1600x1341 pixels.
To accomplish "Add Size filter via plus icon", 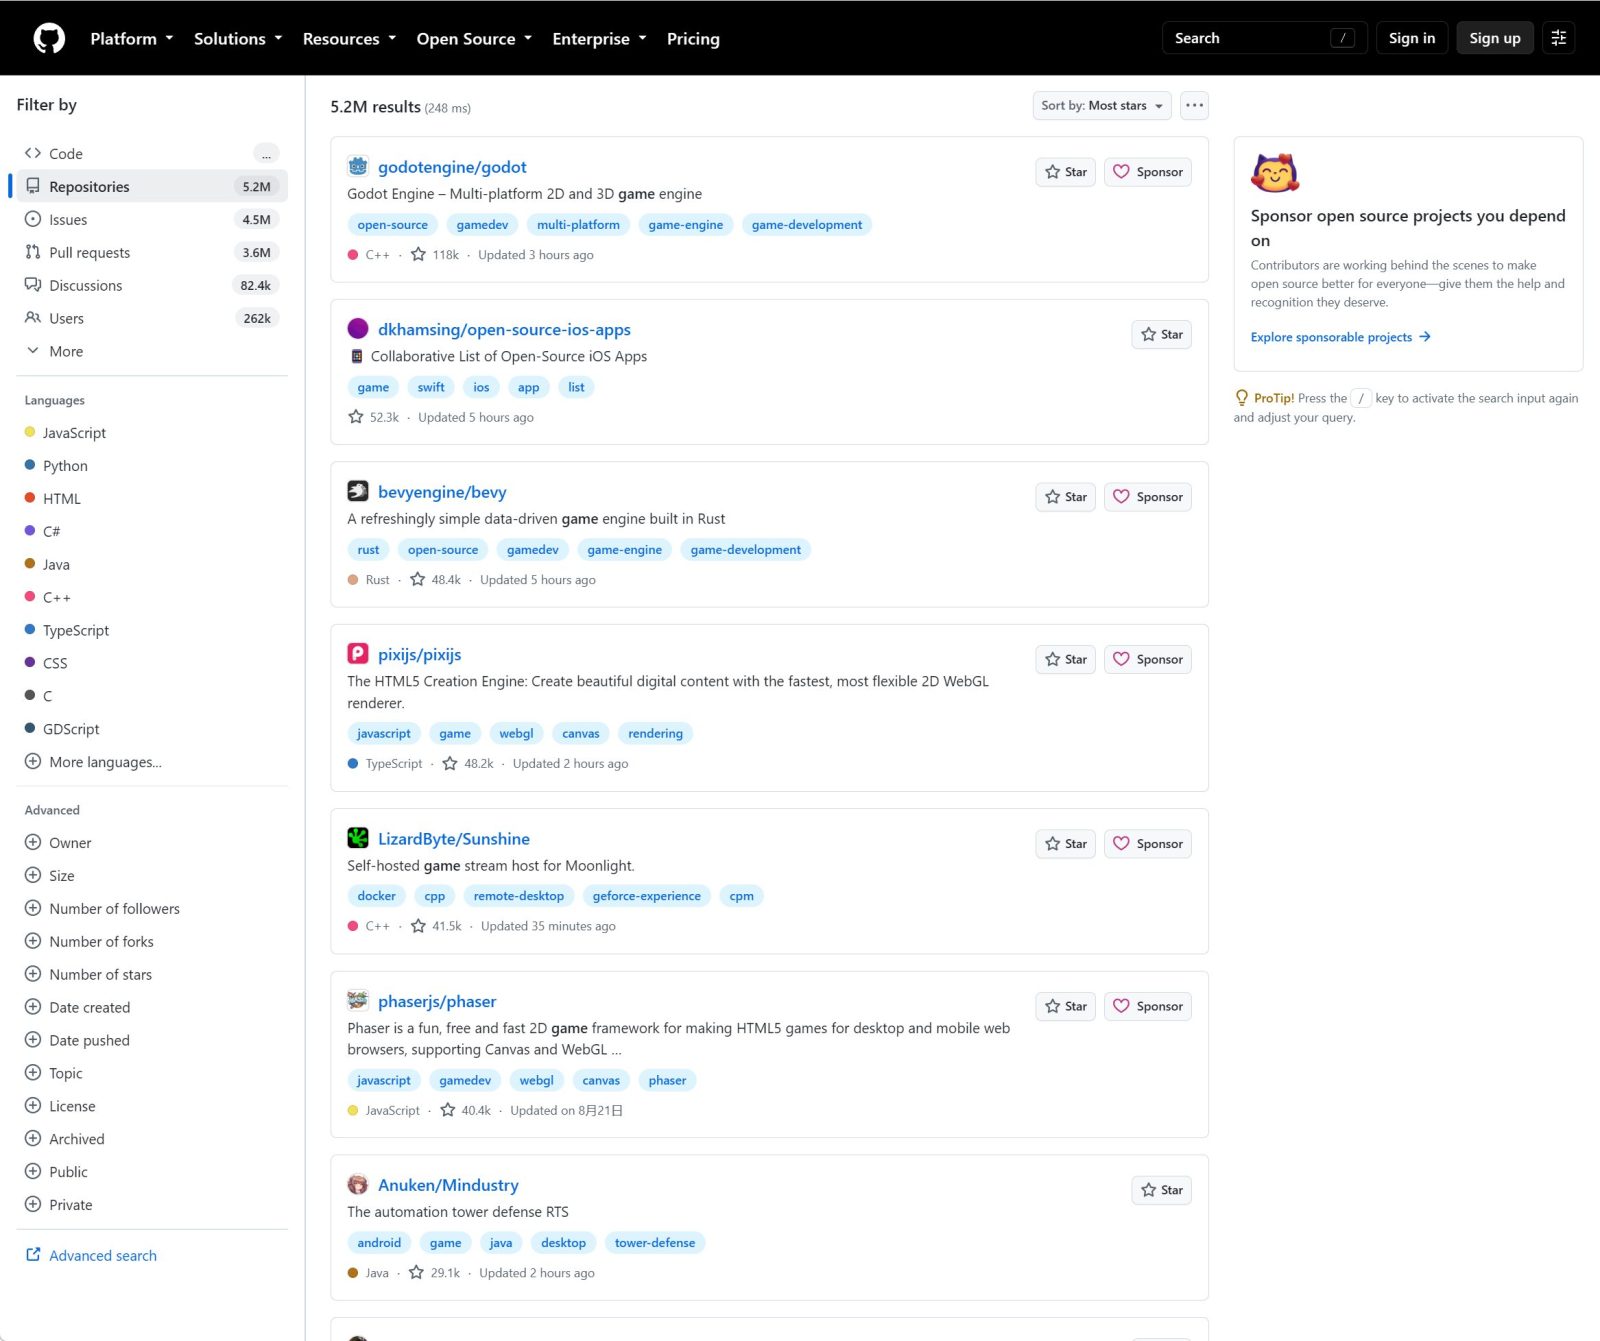I will (x=33, y=876).
